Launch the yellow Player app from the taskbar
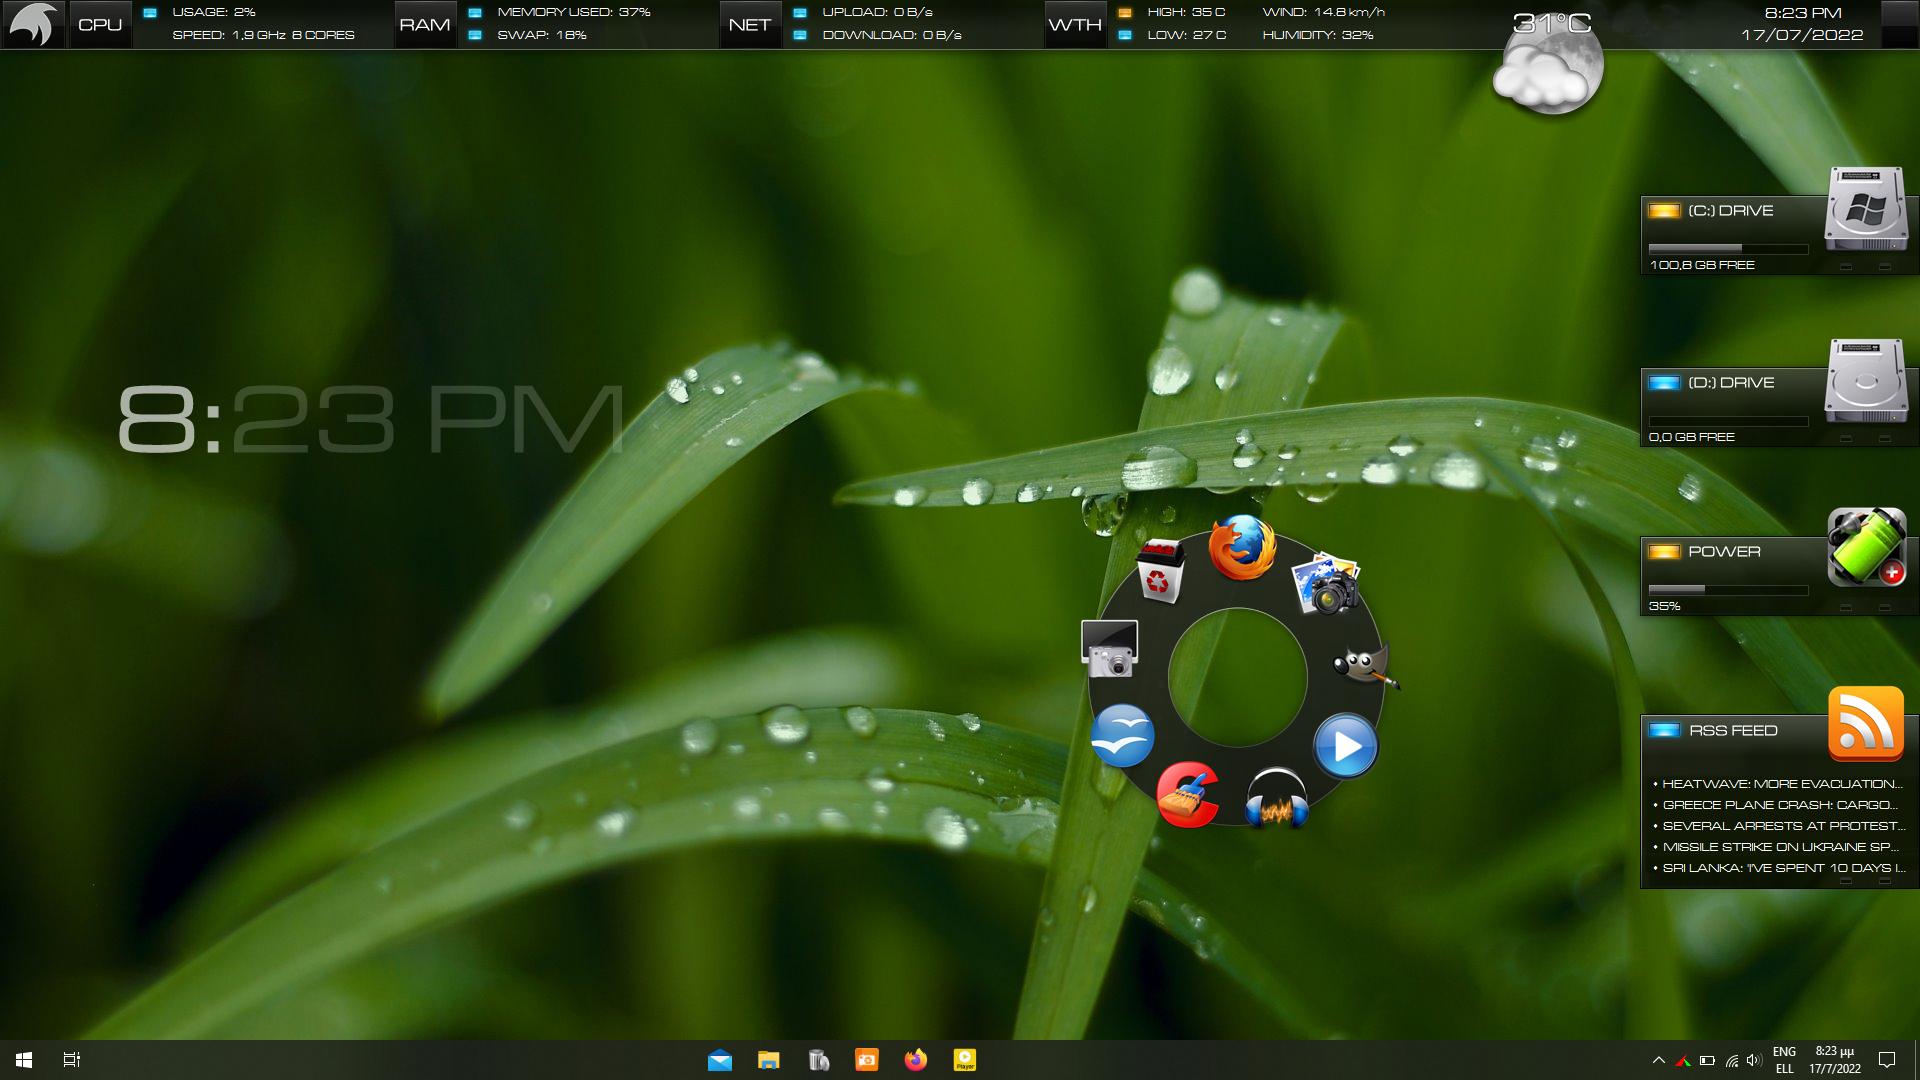The image size is (1920, 1080). (x=965, y=1059)
